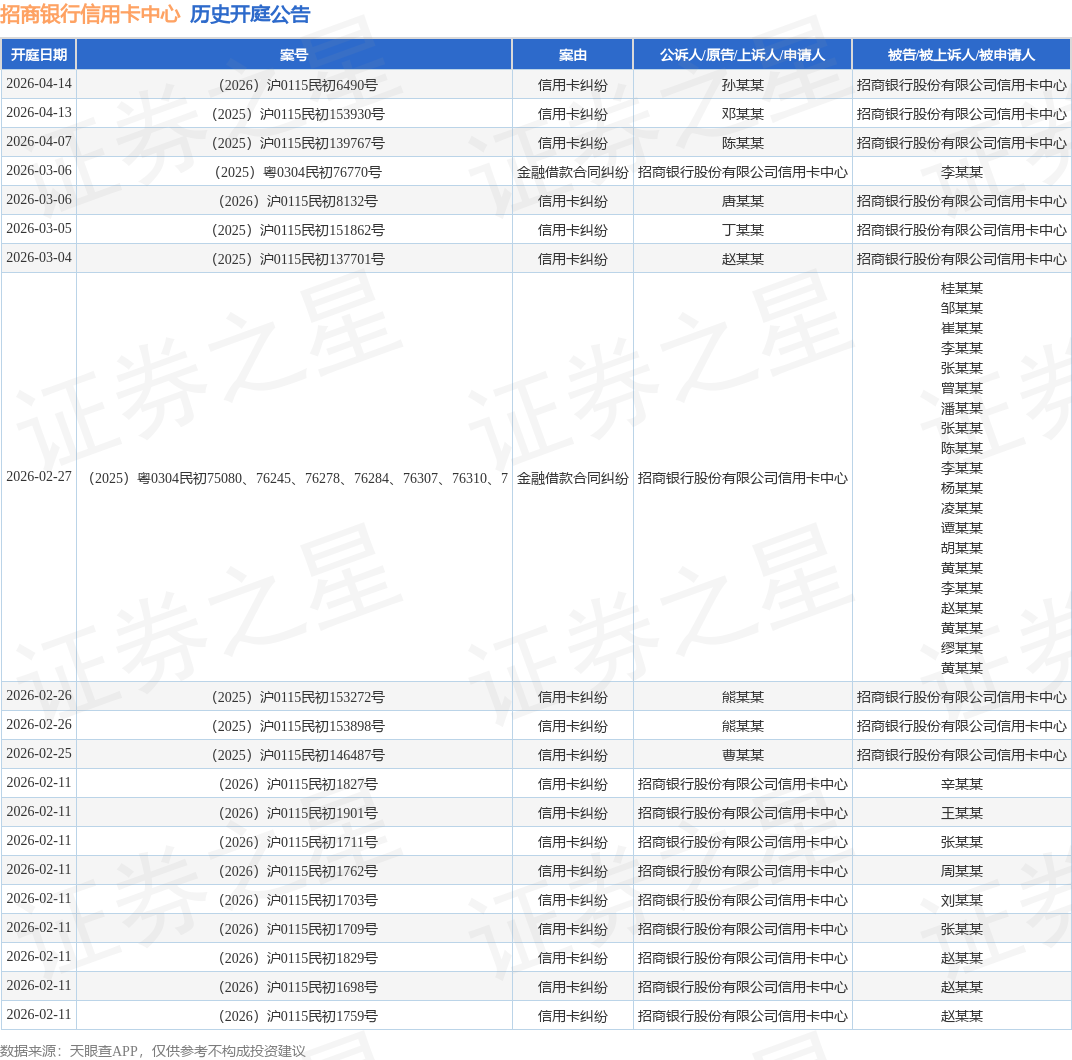Screen dimensions: 1072x1060
Task: Click plaintiff name 曹某某
Action: point(742,755)
